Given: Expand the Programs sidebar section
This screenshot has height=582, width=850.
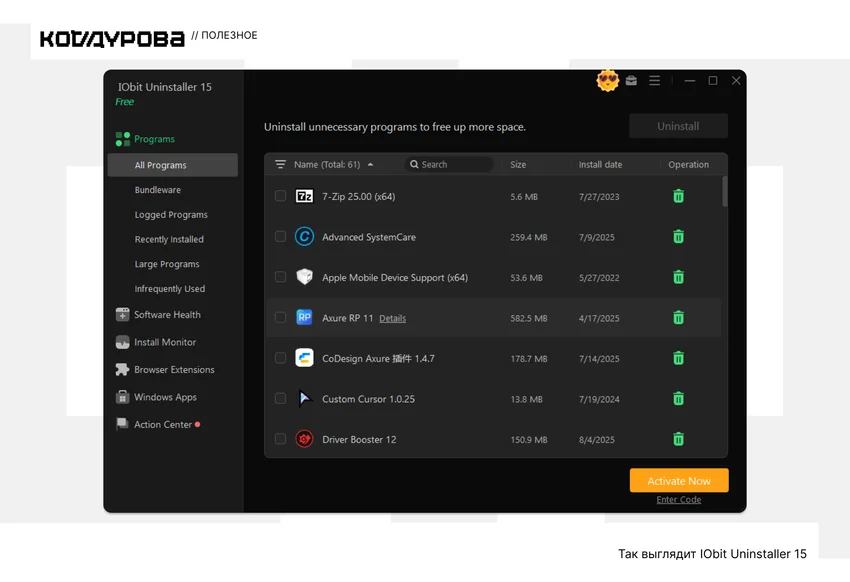Looking at the screenshot, I should [154, 139].
